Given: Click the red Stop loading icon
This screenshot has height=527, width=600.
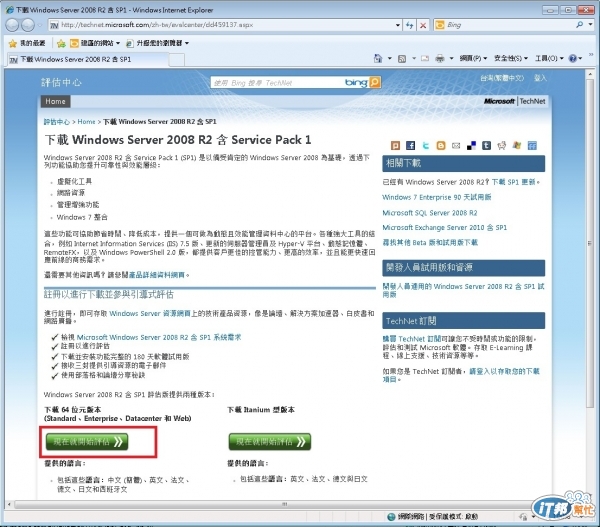Looking at the screenshot, I should (x=423, y=25).
